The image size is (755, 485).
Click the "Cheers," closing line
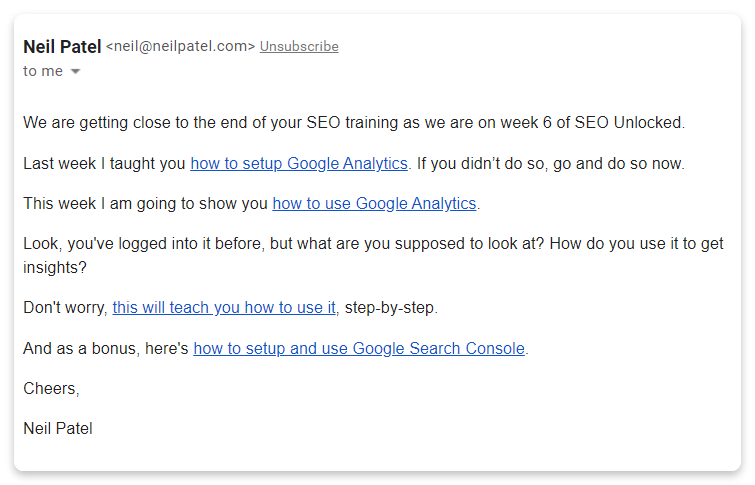(x=51, y=388)
